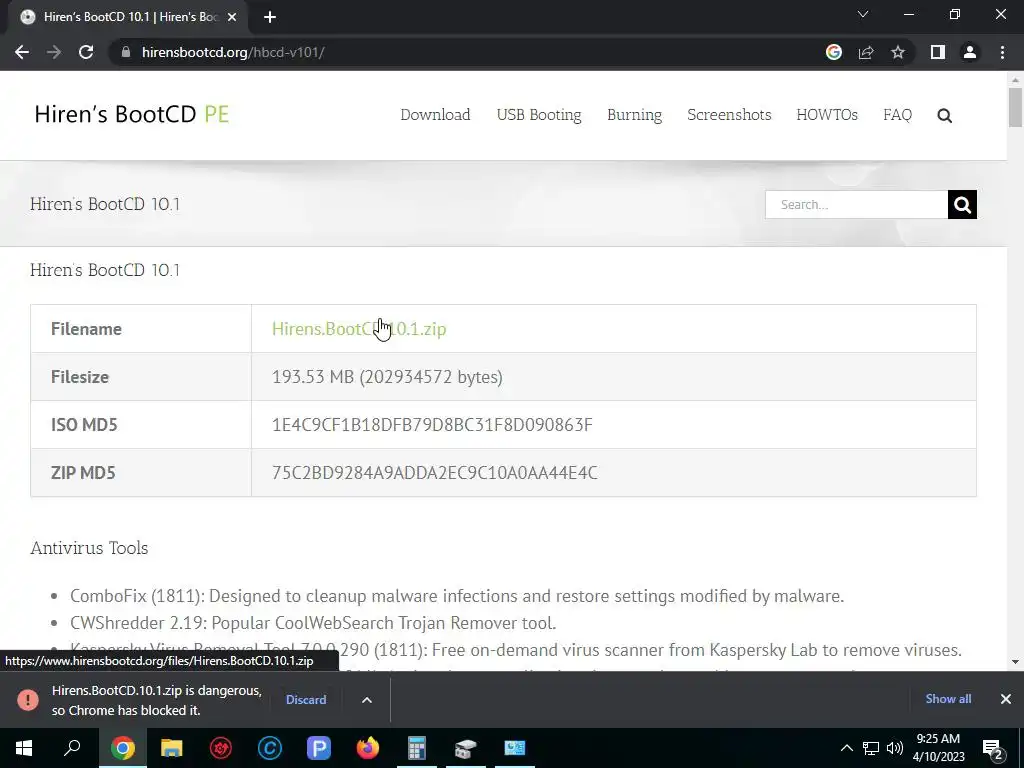View site security lock info
1024x768 pixels.
[x=126, y=52]
